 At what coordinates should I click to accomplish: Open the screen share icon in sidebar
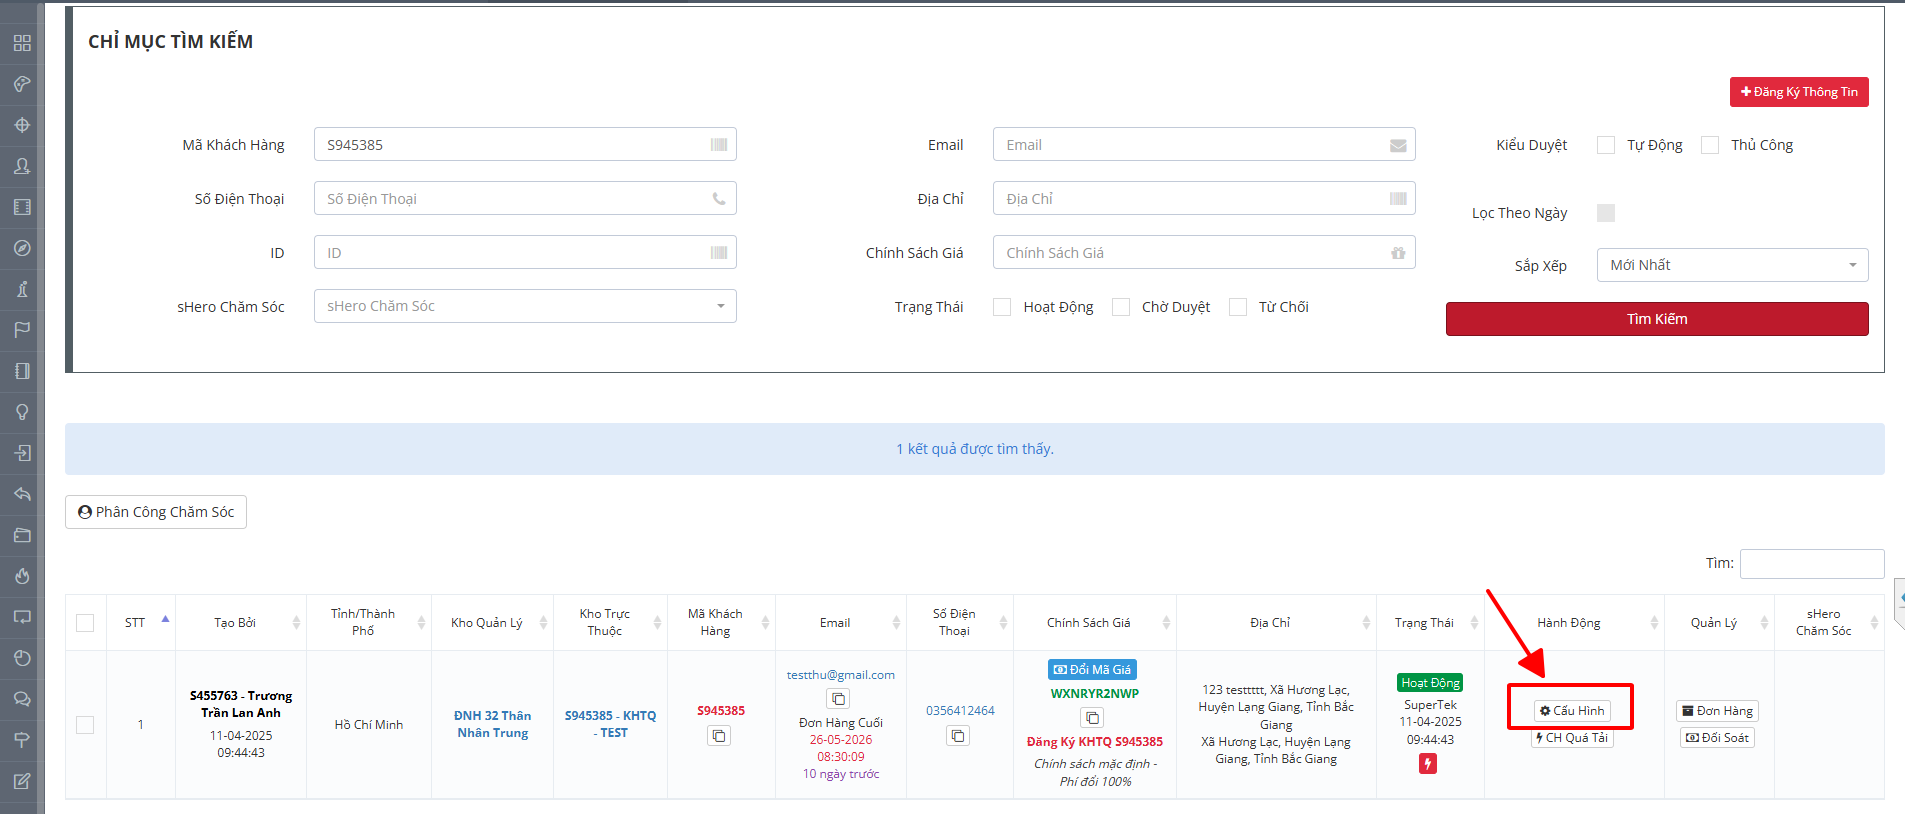coord(22,617)
